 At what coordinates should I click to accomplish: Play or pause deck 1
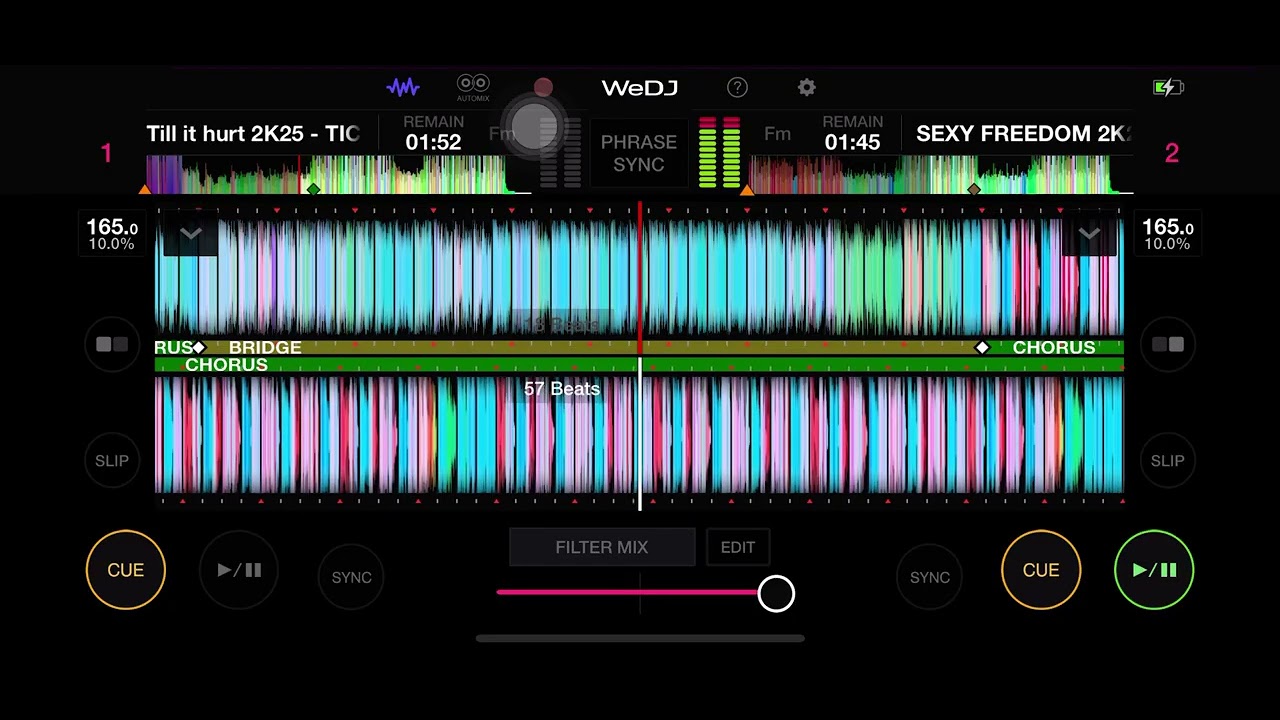pyautogui.click(x=239, y=570)
